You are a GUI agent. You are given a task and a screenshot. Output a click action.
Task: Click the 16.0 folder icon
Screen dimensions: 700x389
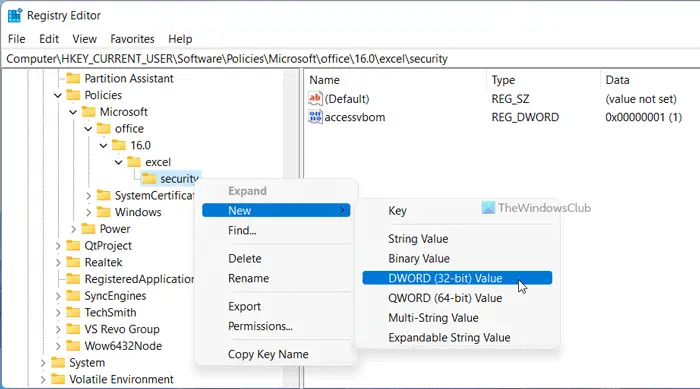(119, 145)
